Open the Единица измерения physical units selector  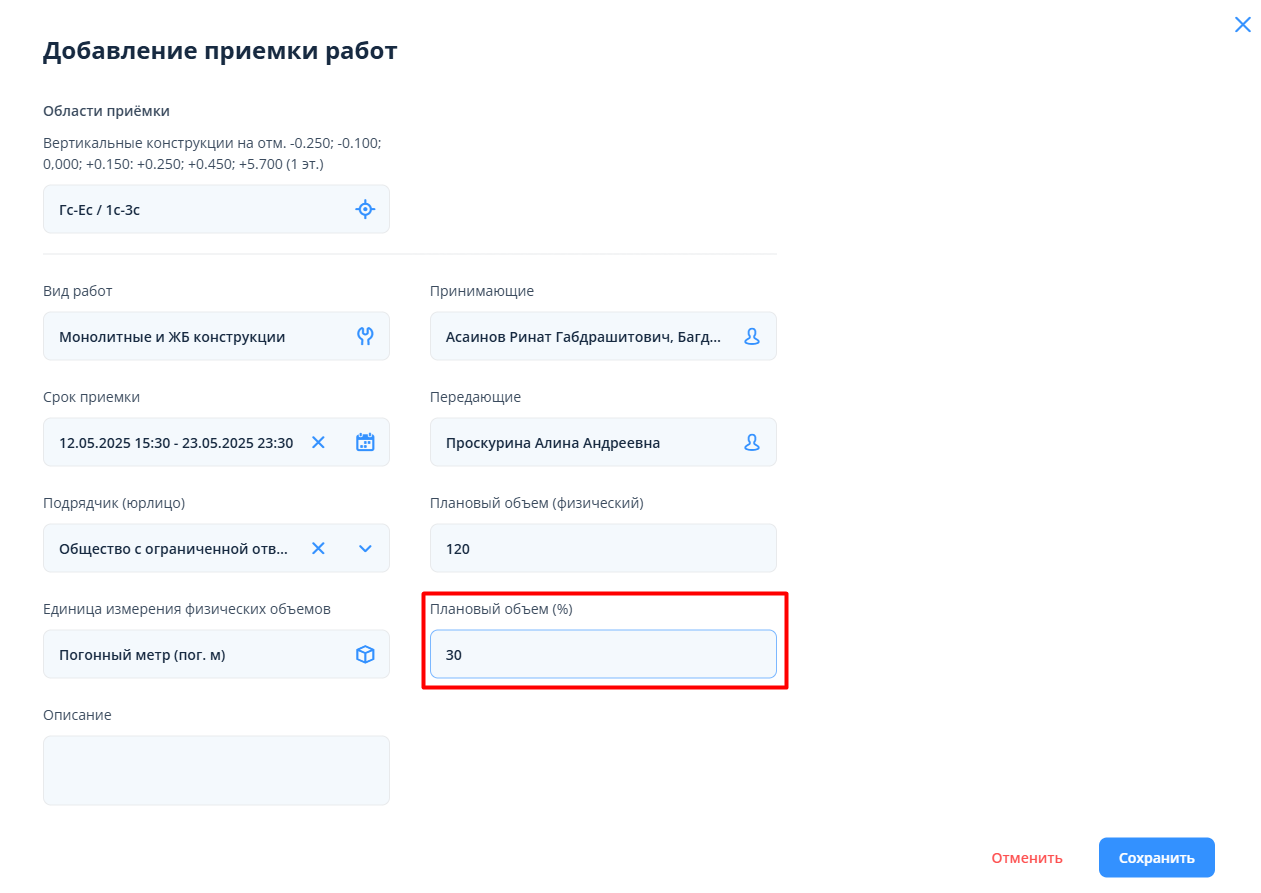tap(190, 655)
